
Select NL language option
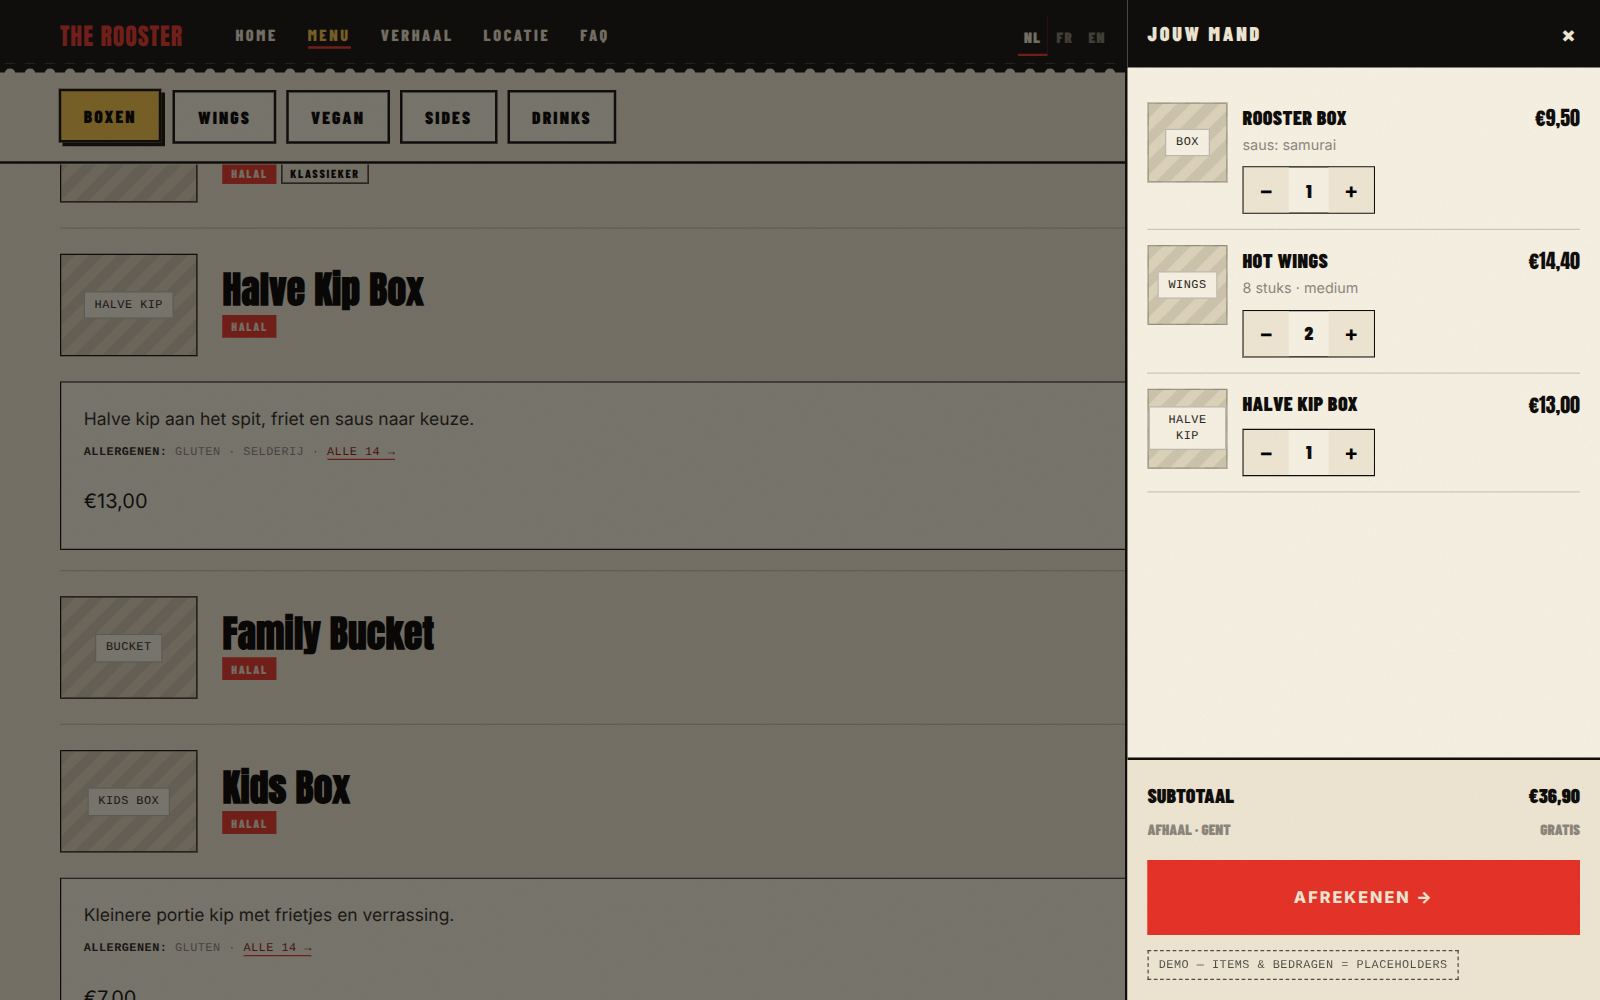[1032, 38]
